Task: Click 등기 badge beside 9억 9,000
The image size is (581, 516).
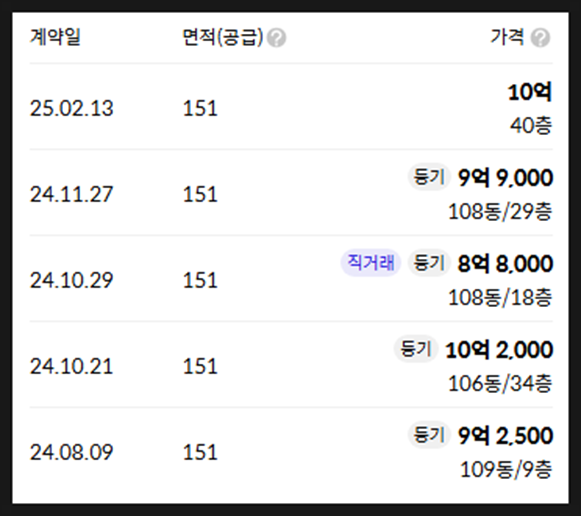Action: coord(429,177)
